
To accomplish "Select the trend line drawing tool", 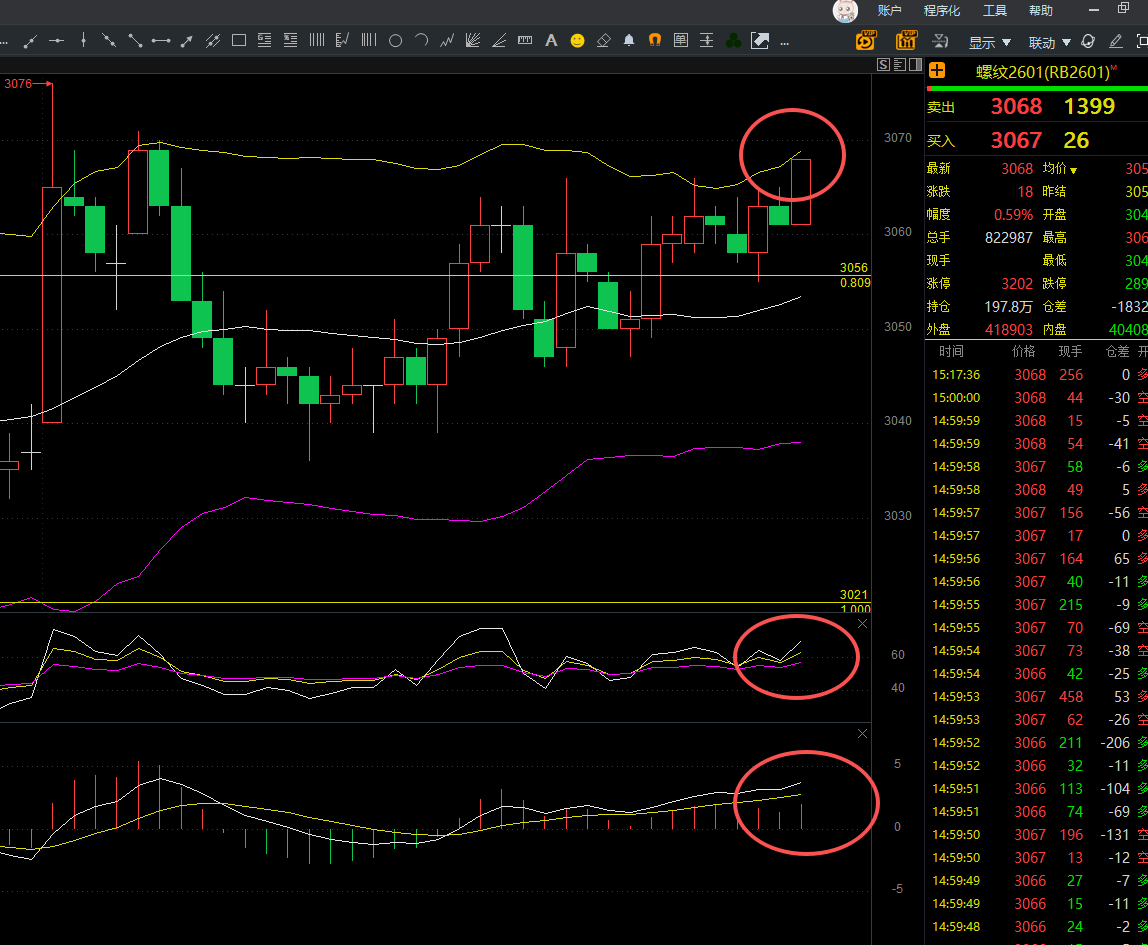I will pos(30,42).
